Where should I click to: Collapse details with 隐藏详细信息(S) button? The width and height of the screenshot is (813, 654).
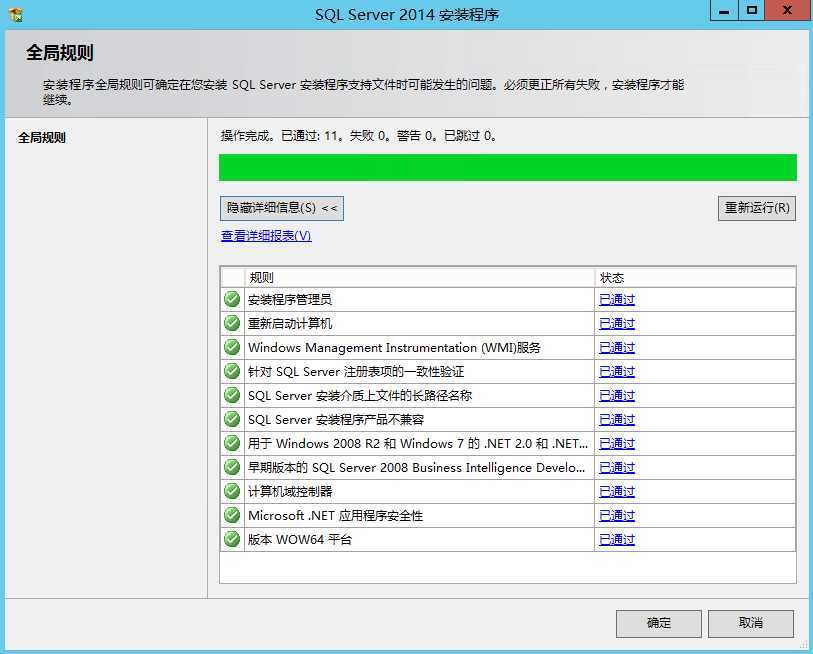coord(282,208)
